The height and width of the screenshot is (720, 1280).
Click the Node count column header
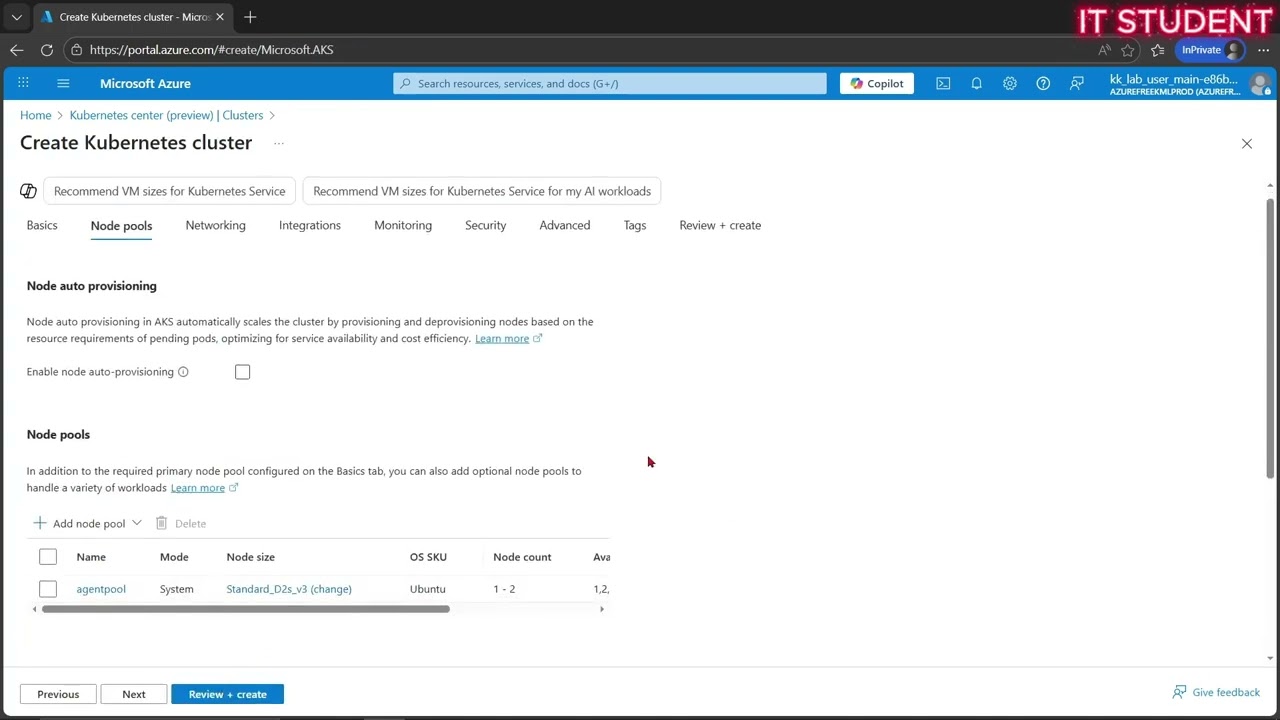[x=522, y=557]
